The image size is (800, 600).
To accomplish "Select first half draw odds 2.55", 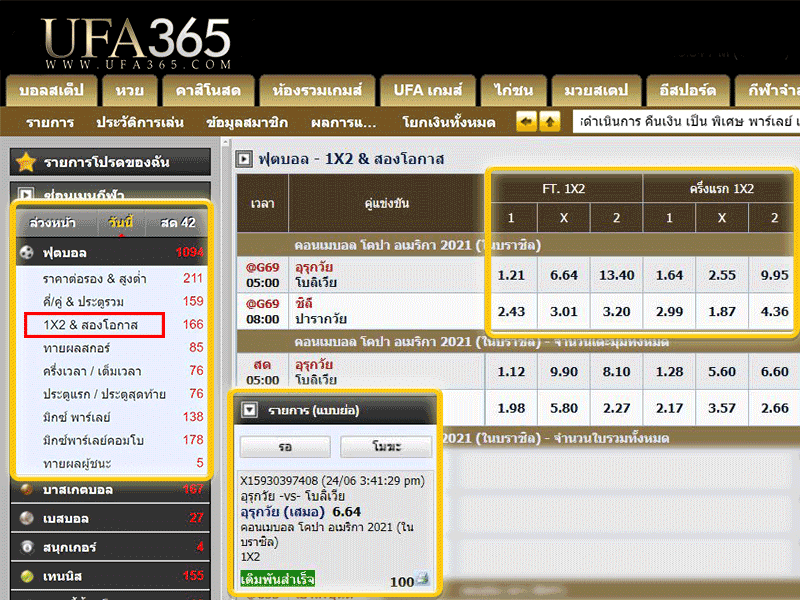I will (722, 275).
